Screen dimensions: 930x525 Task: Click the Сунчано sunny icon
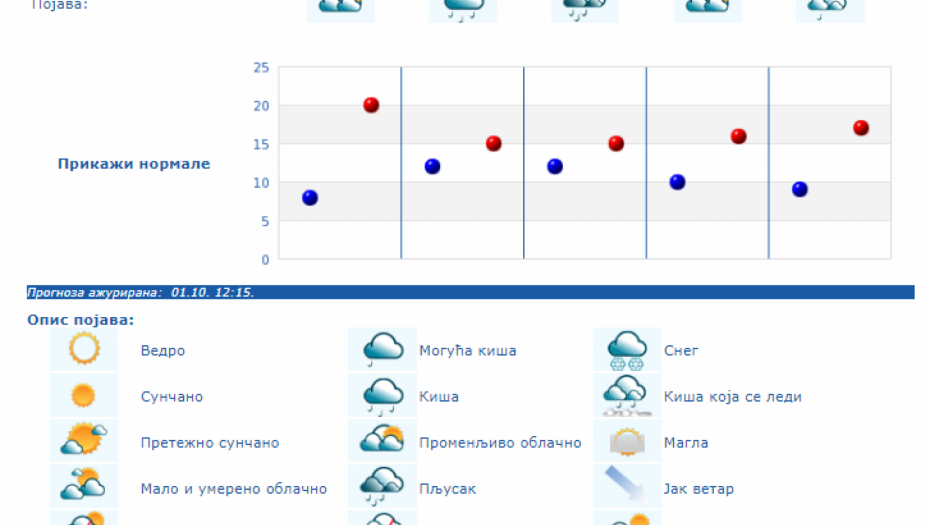click(84, 396)
